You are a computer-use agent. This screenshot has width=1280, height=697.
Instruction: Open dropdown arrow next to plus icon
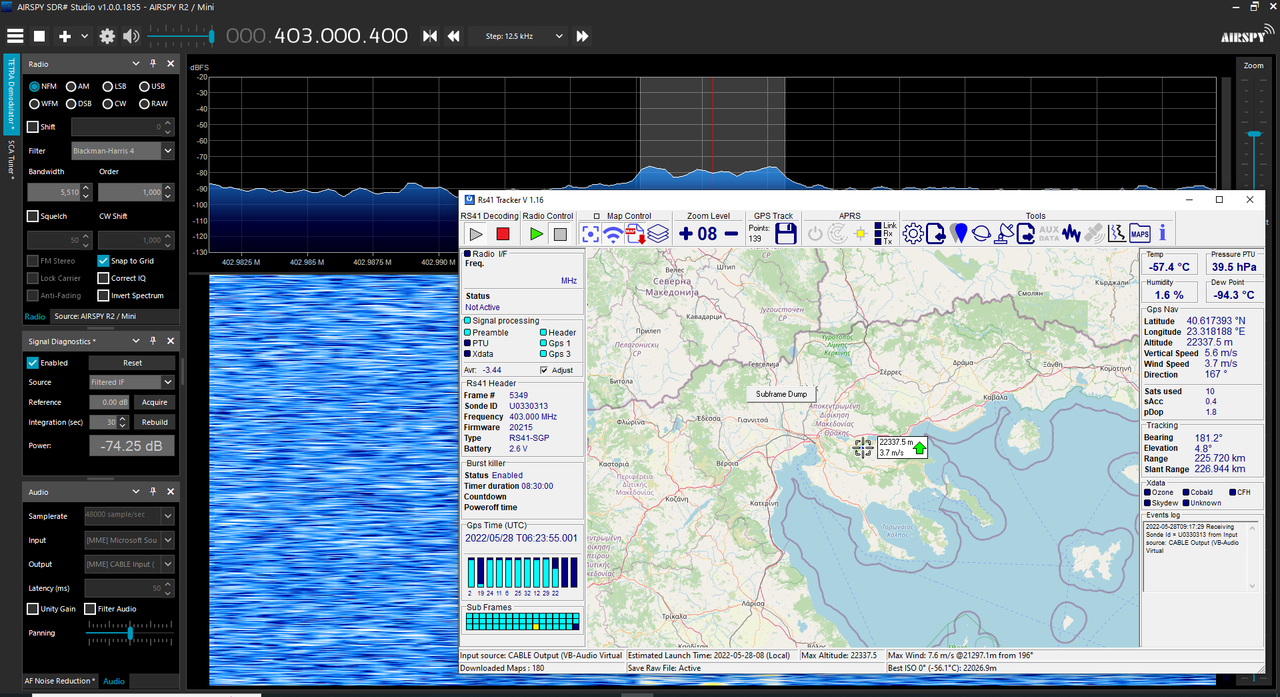(x=85, y=36)
